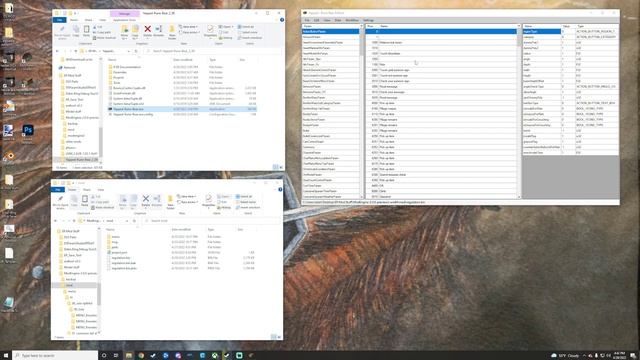The image size is (640, 360).
Task: Click Properties icon in Yapped Rune Bear folder ribbon
Action: 210,31
